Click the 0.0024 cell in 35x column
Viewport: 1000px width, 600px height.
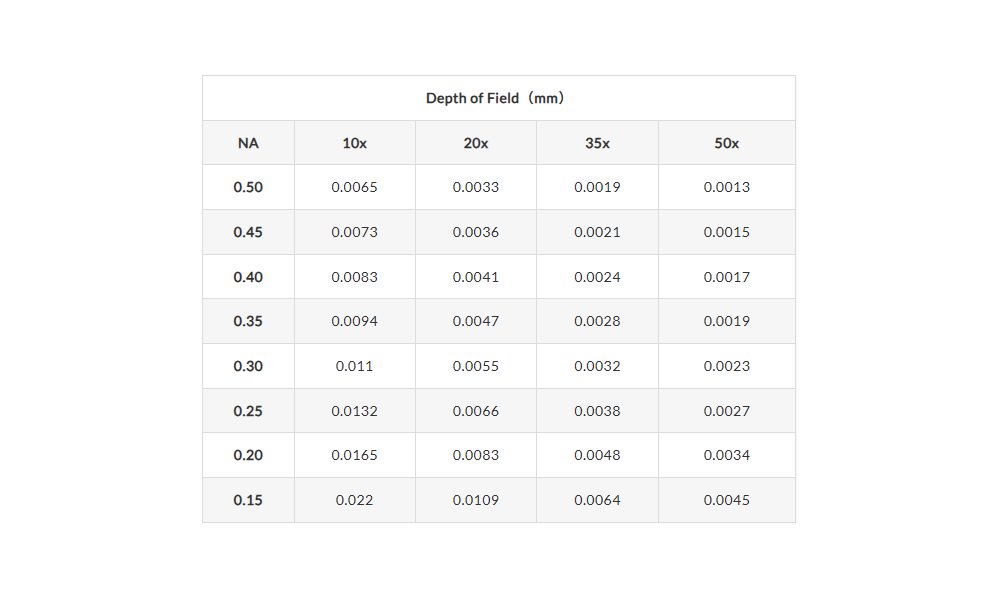pyautogui.click(x=597, y=277)
